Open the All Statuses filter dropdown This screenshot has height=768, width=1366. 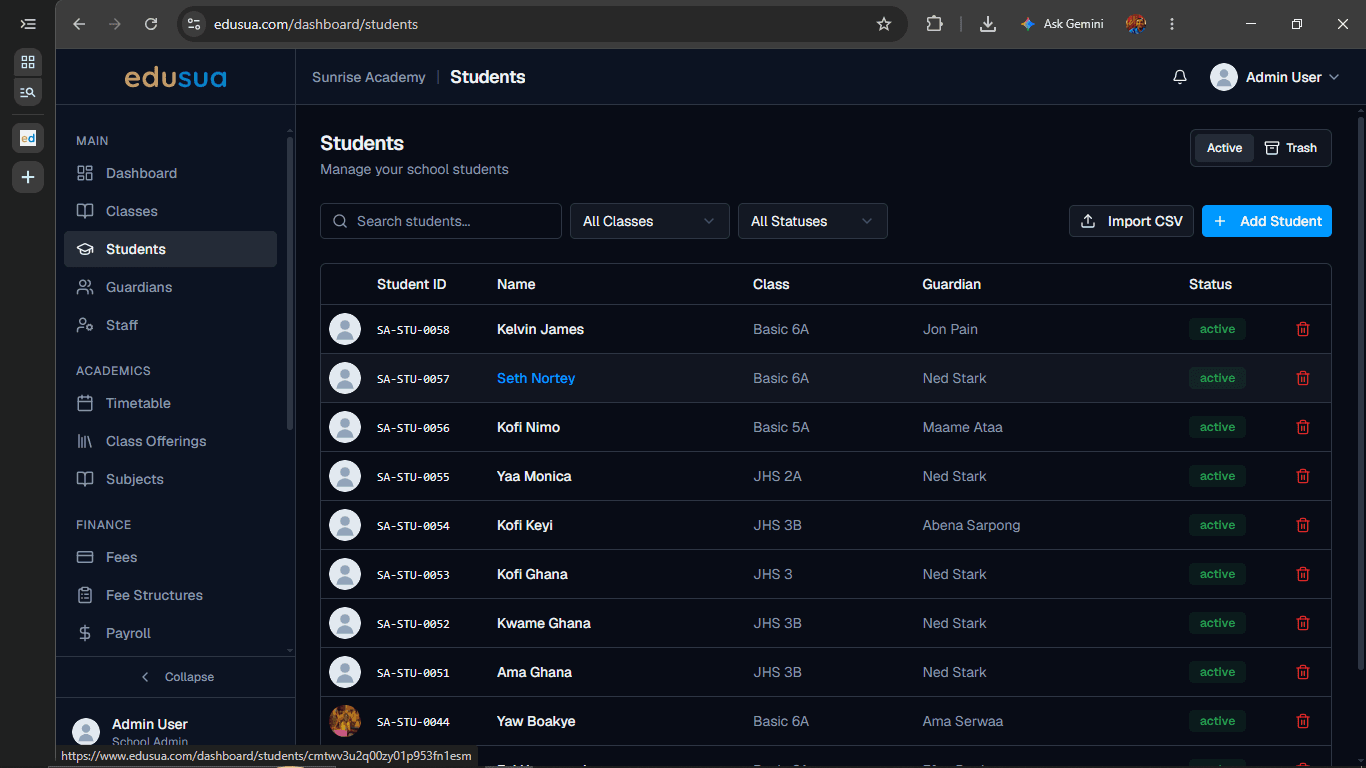(812, 221)
